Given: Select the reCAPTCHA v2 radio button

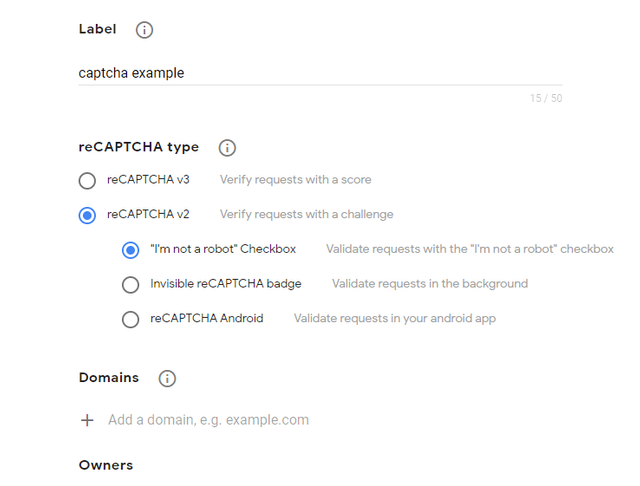Looking at the screenshot, I should [x=87, y=215].
